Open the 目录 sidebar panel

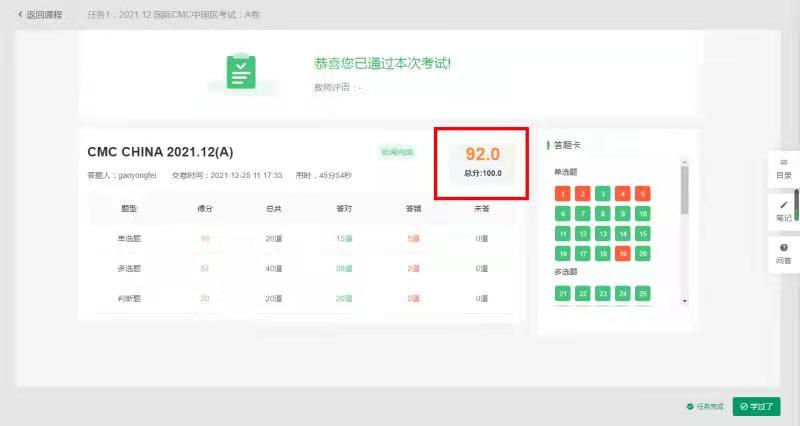[784, 169]
